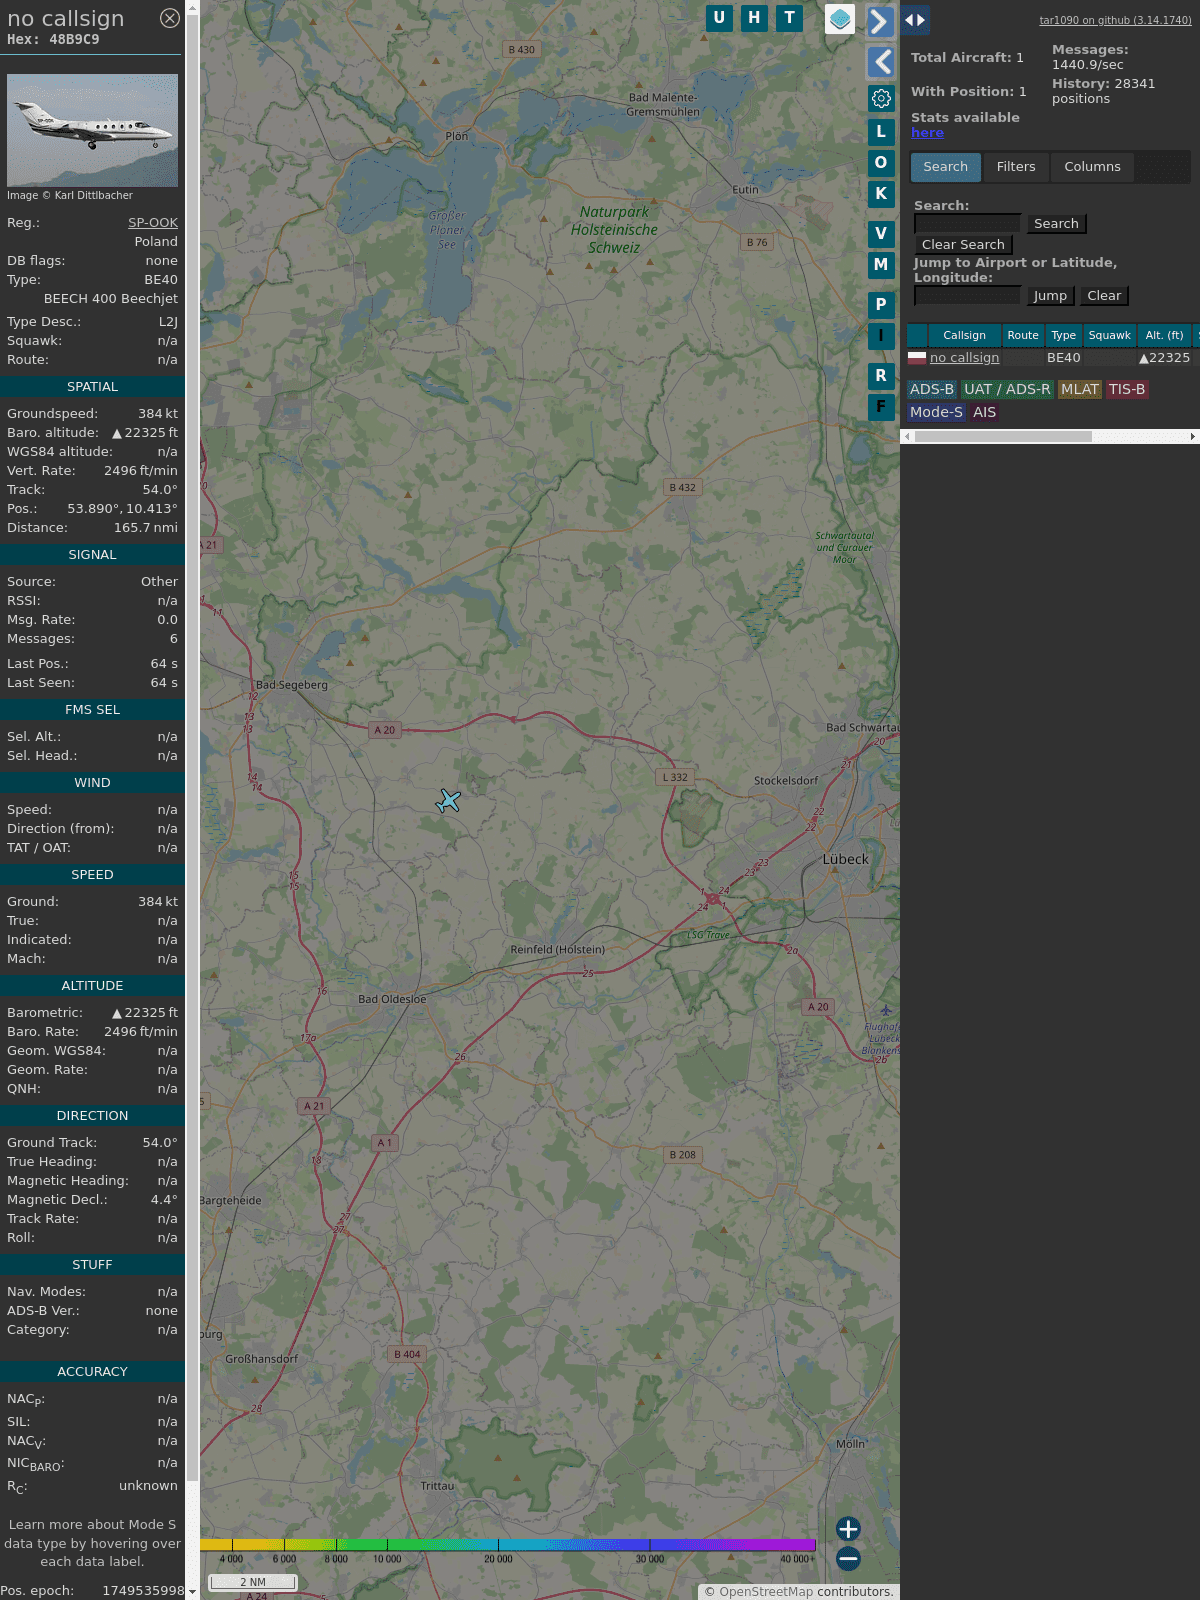The width and height of the screenshot is (1200, 1600).
Task: Toggle the F map button
Action: [881, 407]
